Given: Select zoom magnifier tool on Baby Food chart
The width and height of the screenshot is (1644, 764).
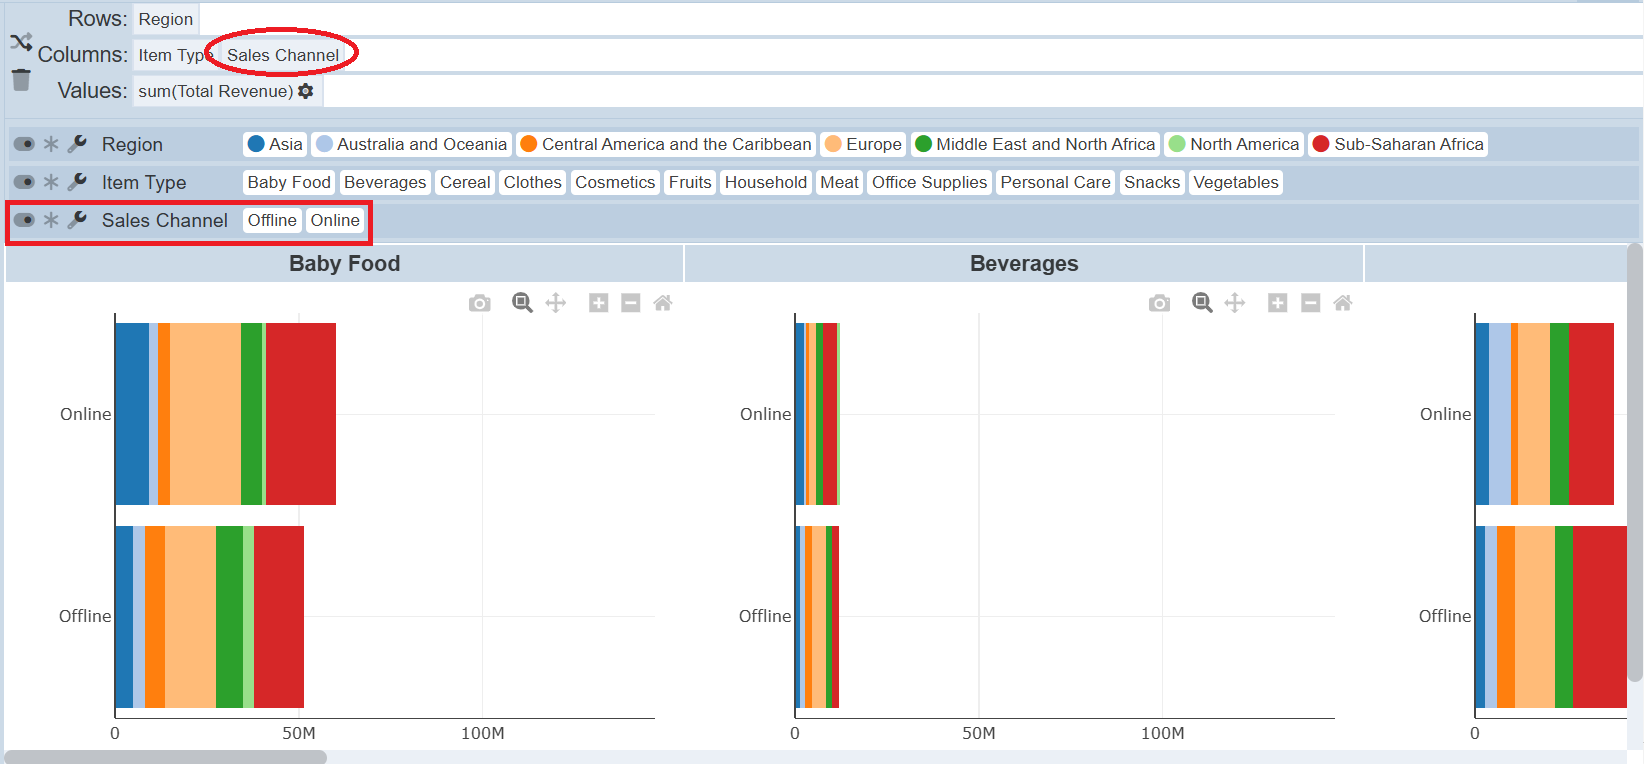Looking at the screenshot, I should (522, 303).
